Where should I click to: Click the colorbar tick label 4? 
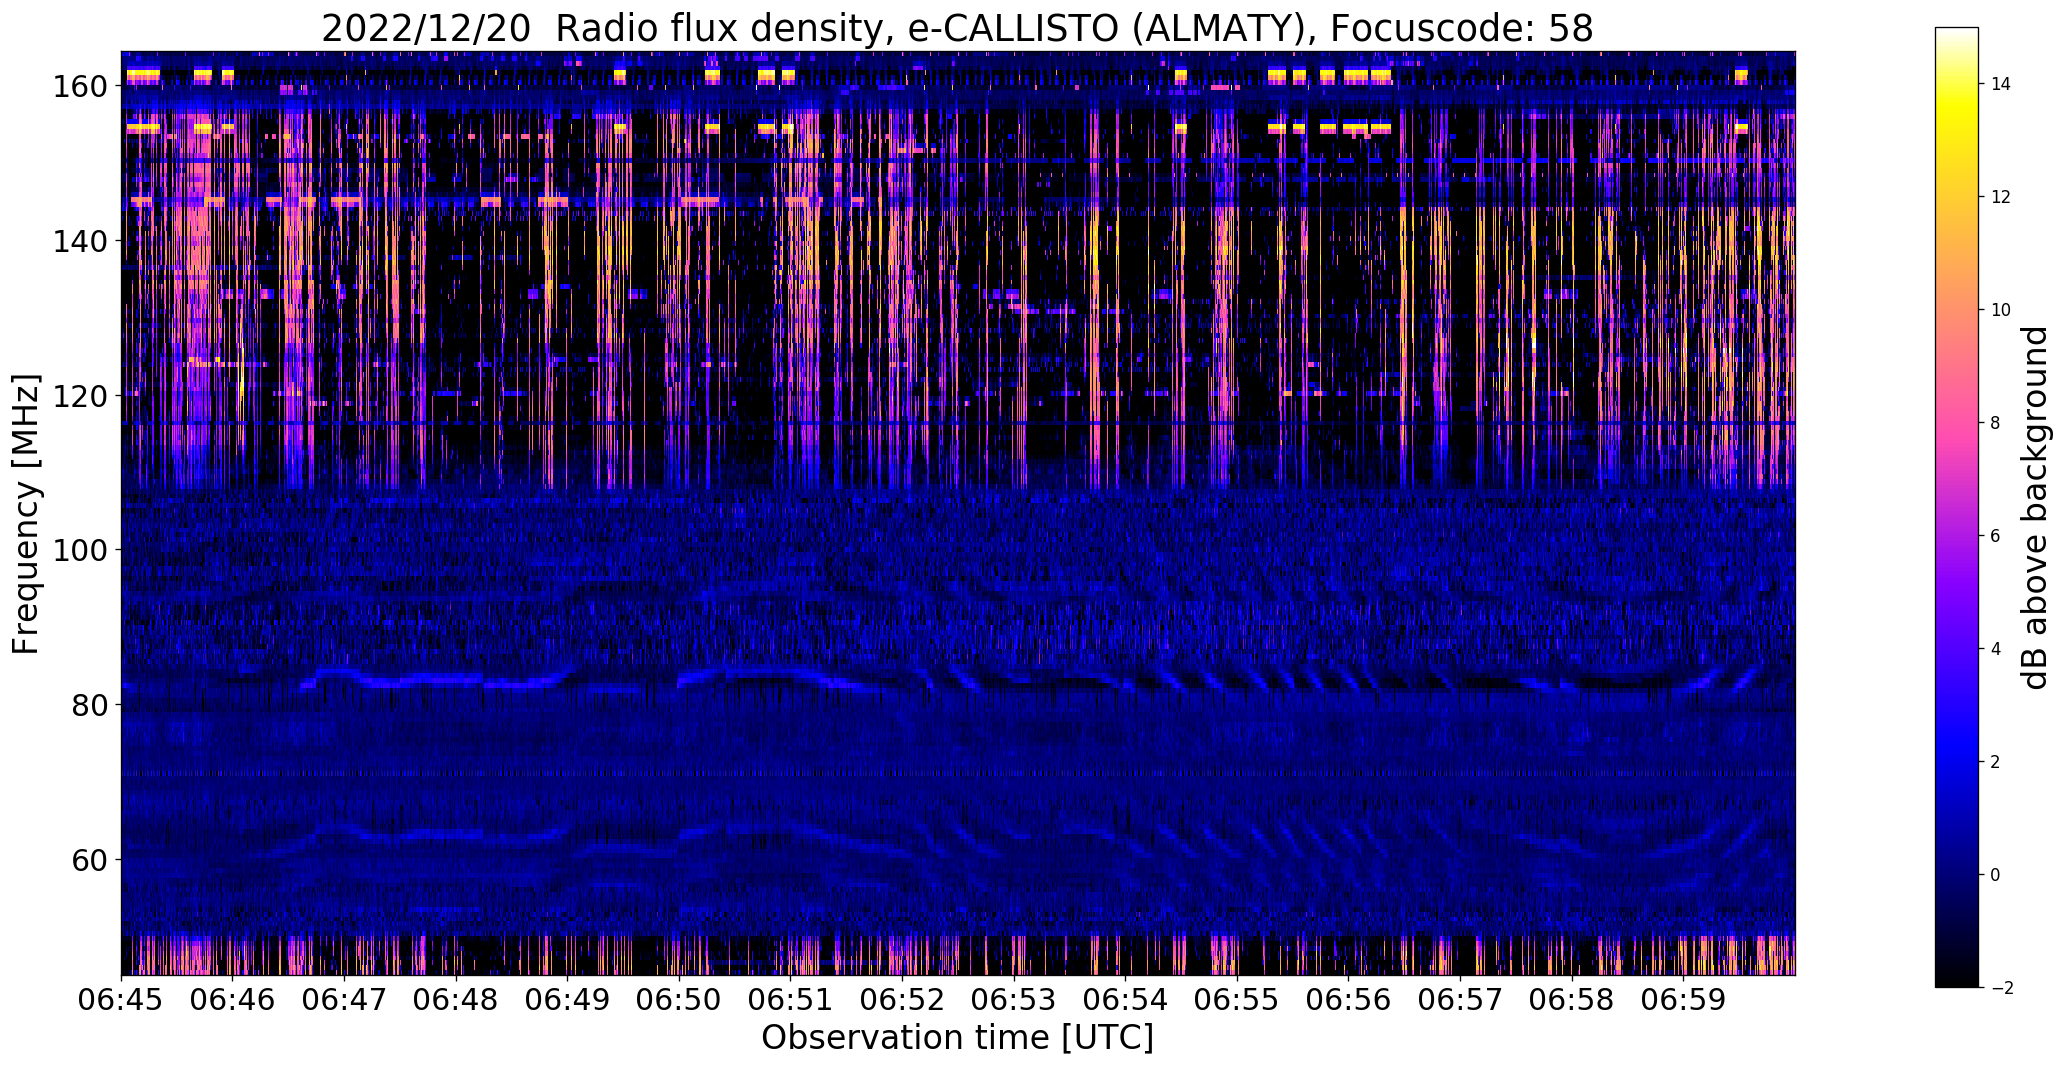point(1996,649)
